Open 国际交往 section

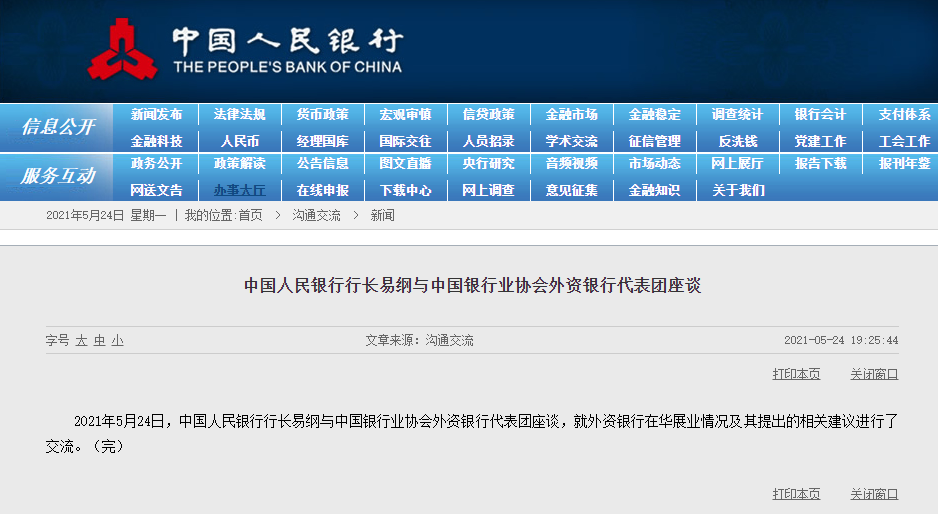(x=406, y=141)
